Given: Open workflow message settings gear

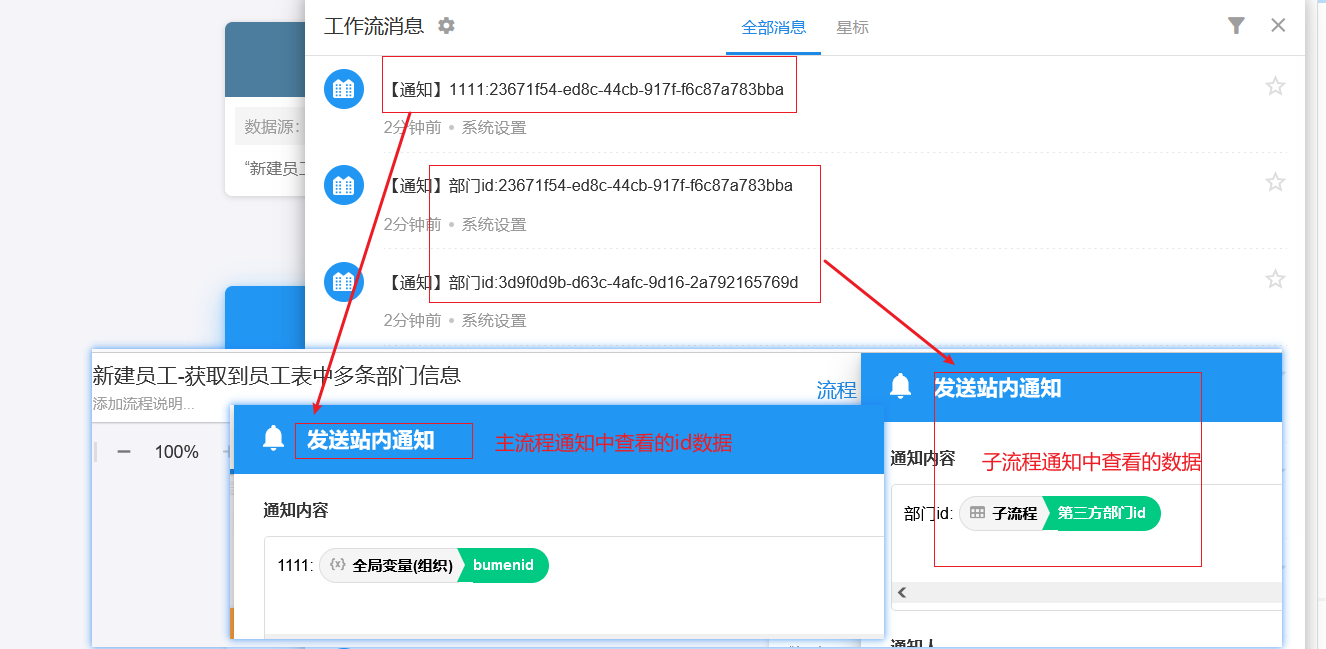Looking at the screenshot, I should pos(446,26).
